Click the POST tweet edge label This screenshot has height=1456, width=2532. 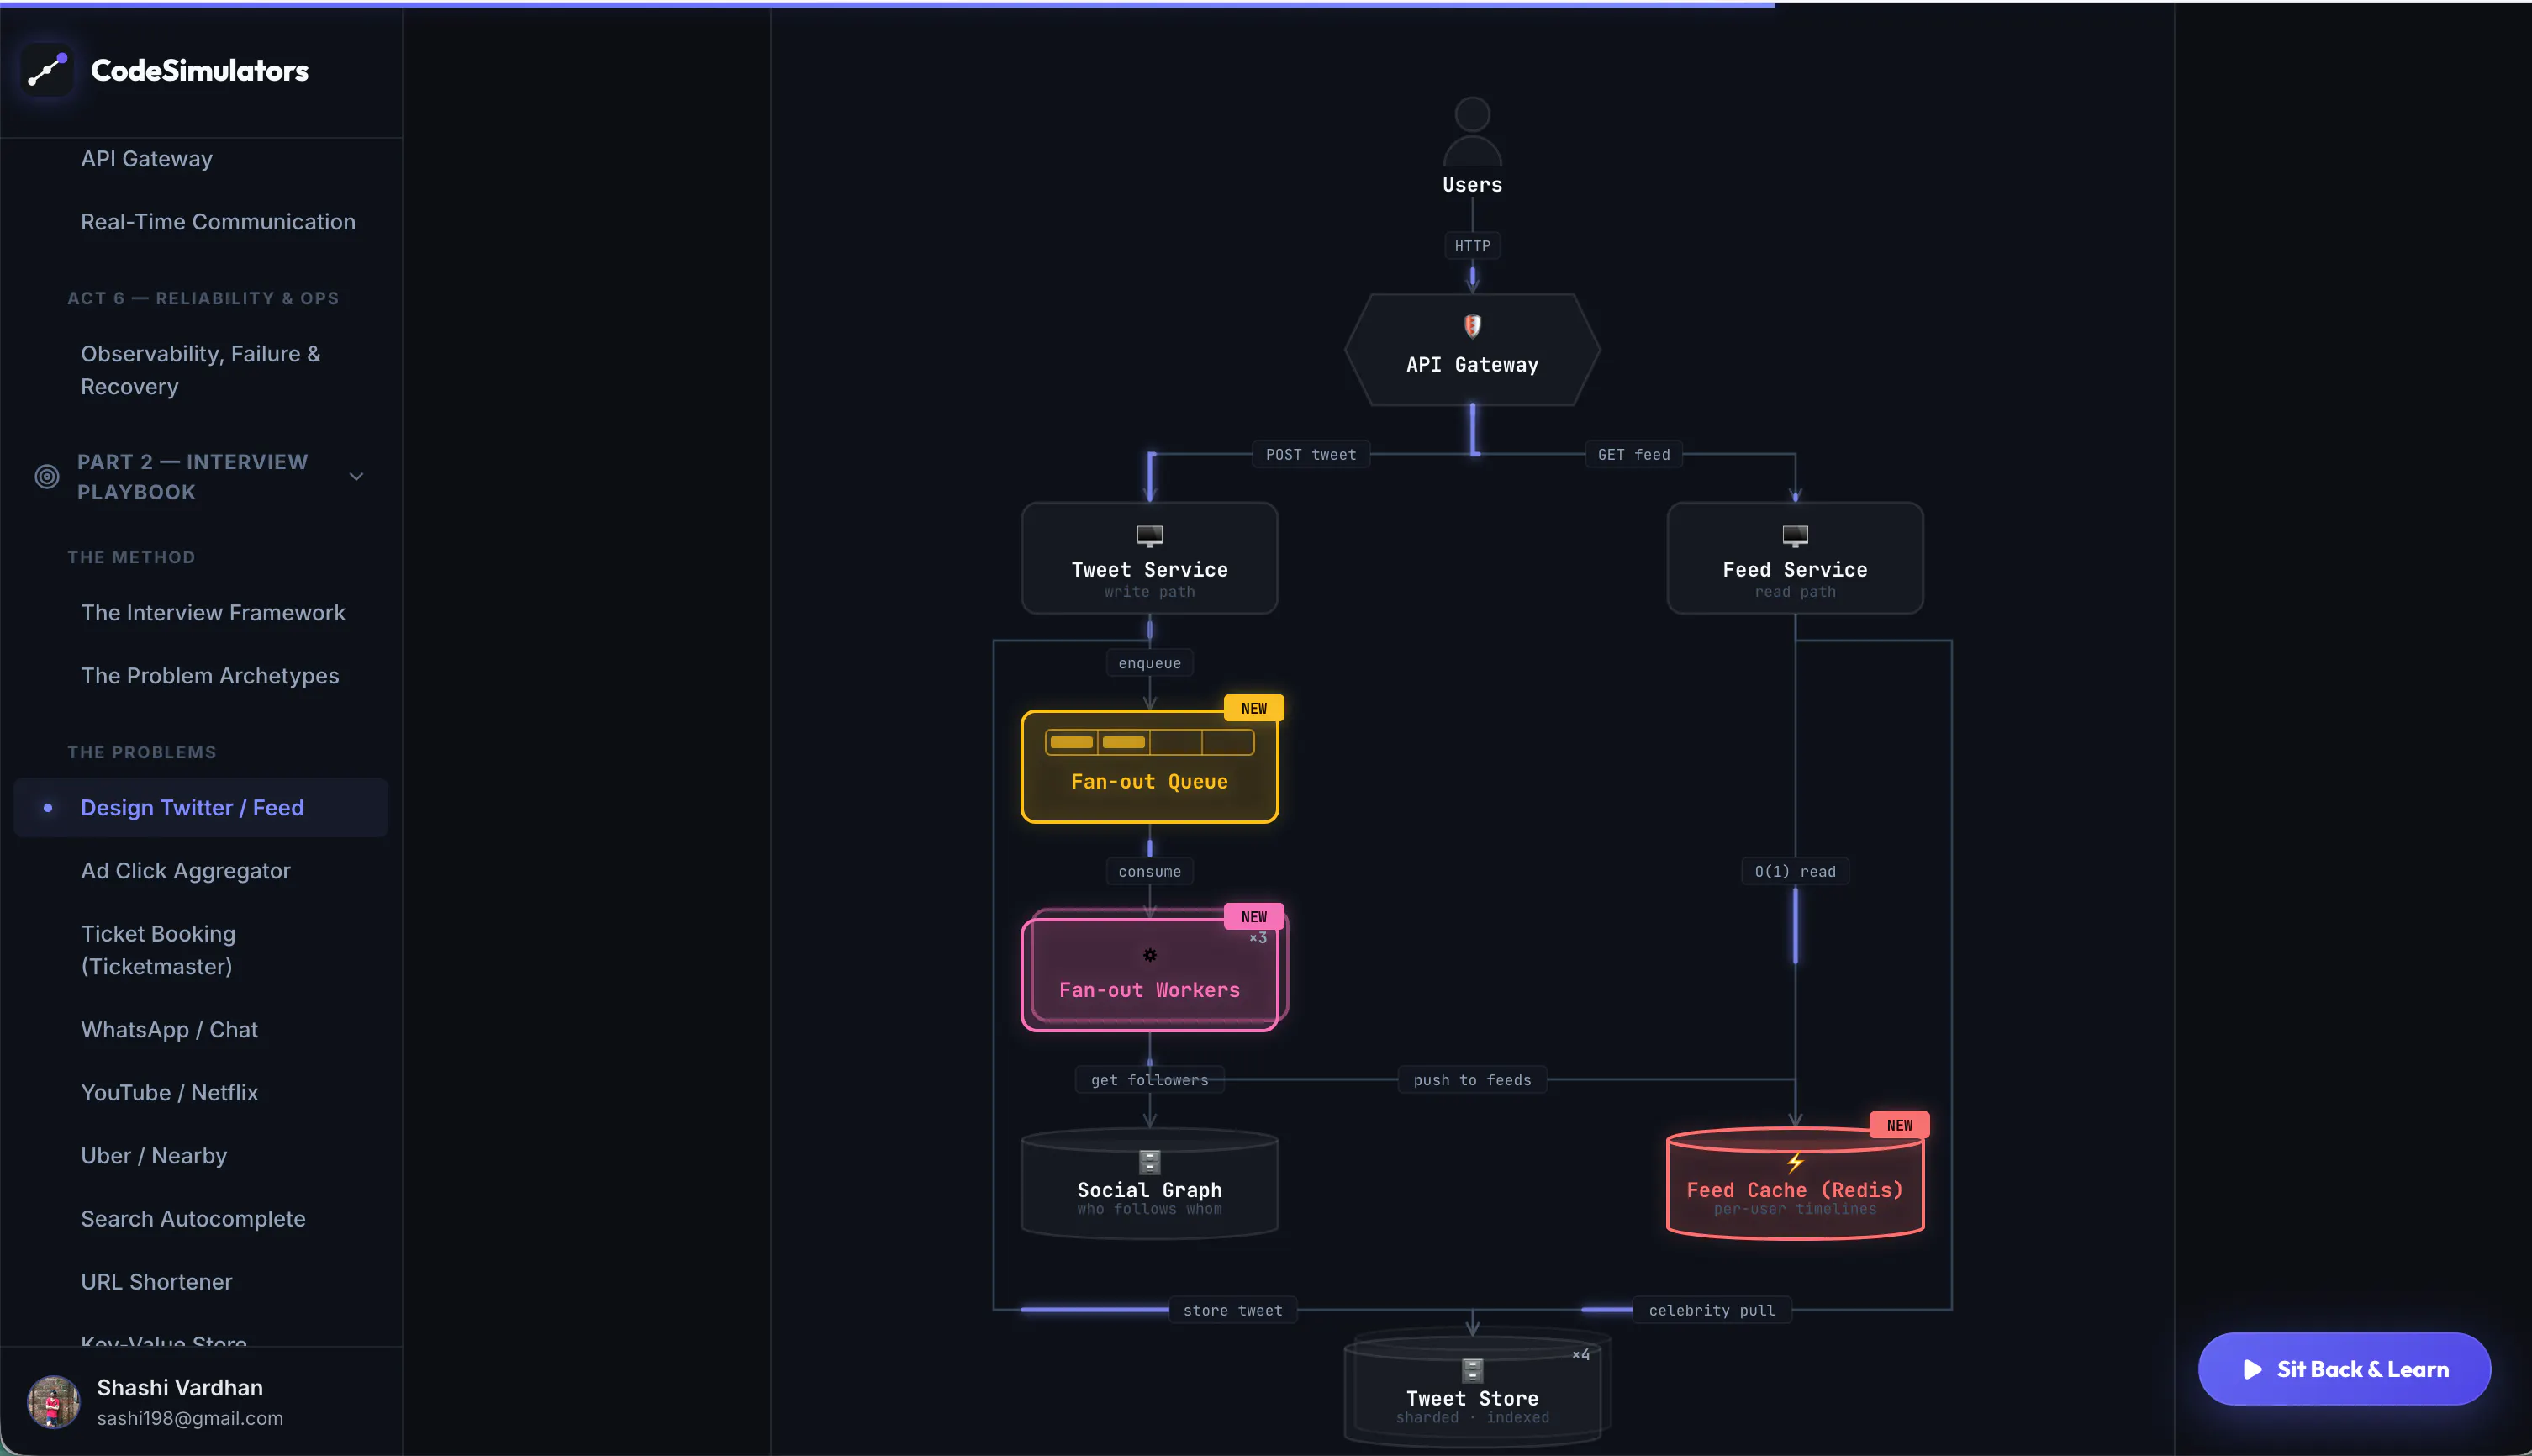(x=1311, y=455)
